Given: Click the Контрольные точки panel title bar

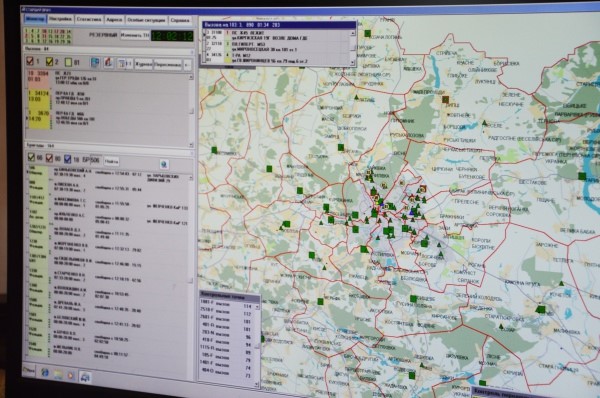Looking at the screenshot, I should (x=230, y=296).
